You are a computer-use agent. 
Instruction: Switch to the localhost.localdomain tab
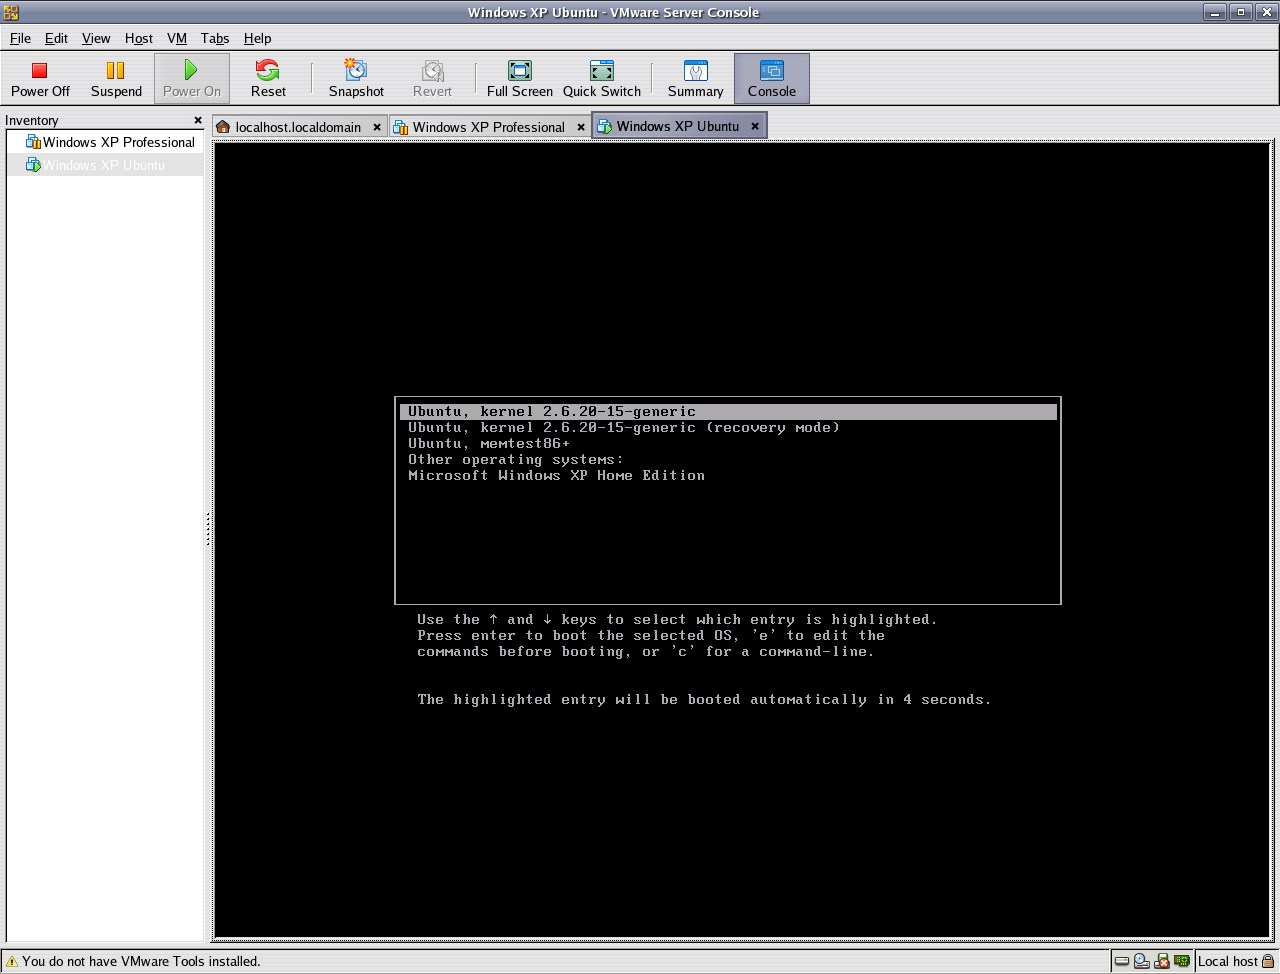(297, 127)
